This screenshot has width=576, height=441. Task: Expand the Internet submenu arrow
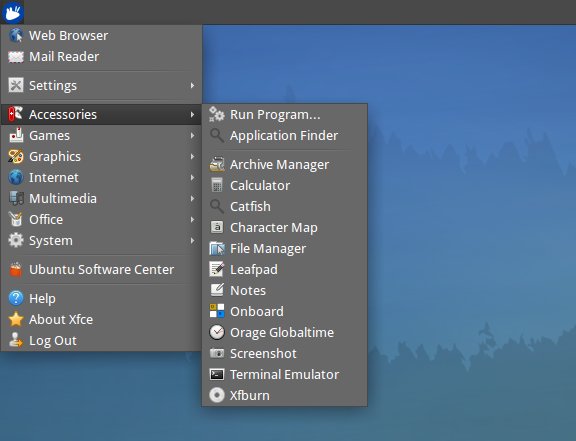coord(192,178)
